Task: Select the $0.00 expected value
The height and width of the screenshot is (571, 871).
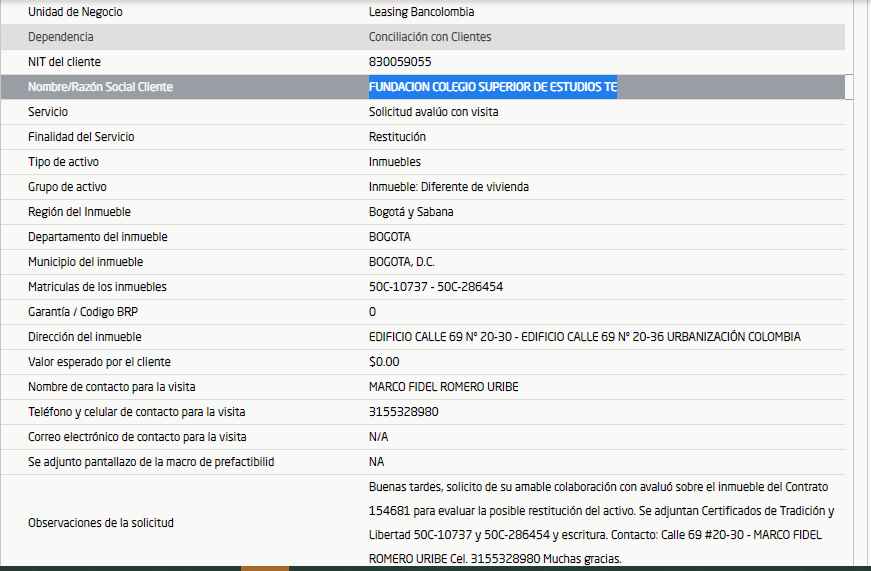Action: tap(384, 362)
